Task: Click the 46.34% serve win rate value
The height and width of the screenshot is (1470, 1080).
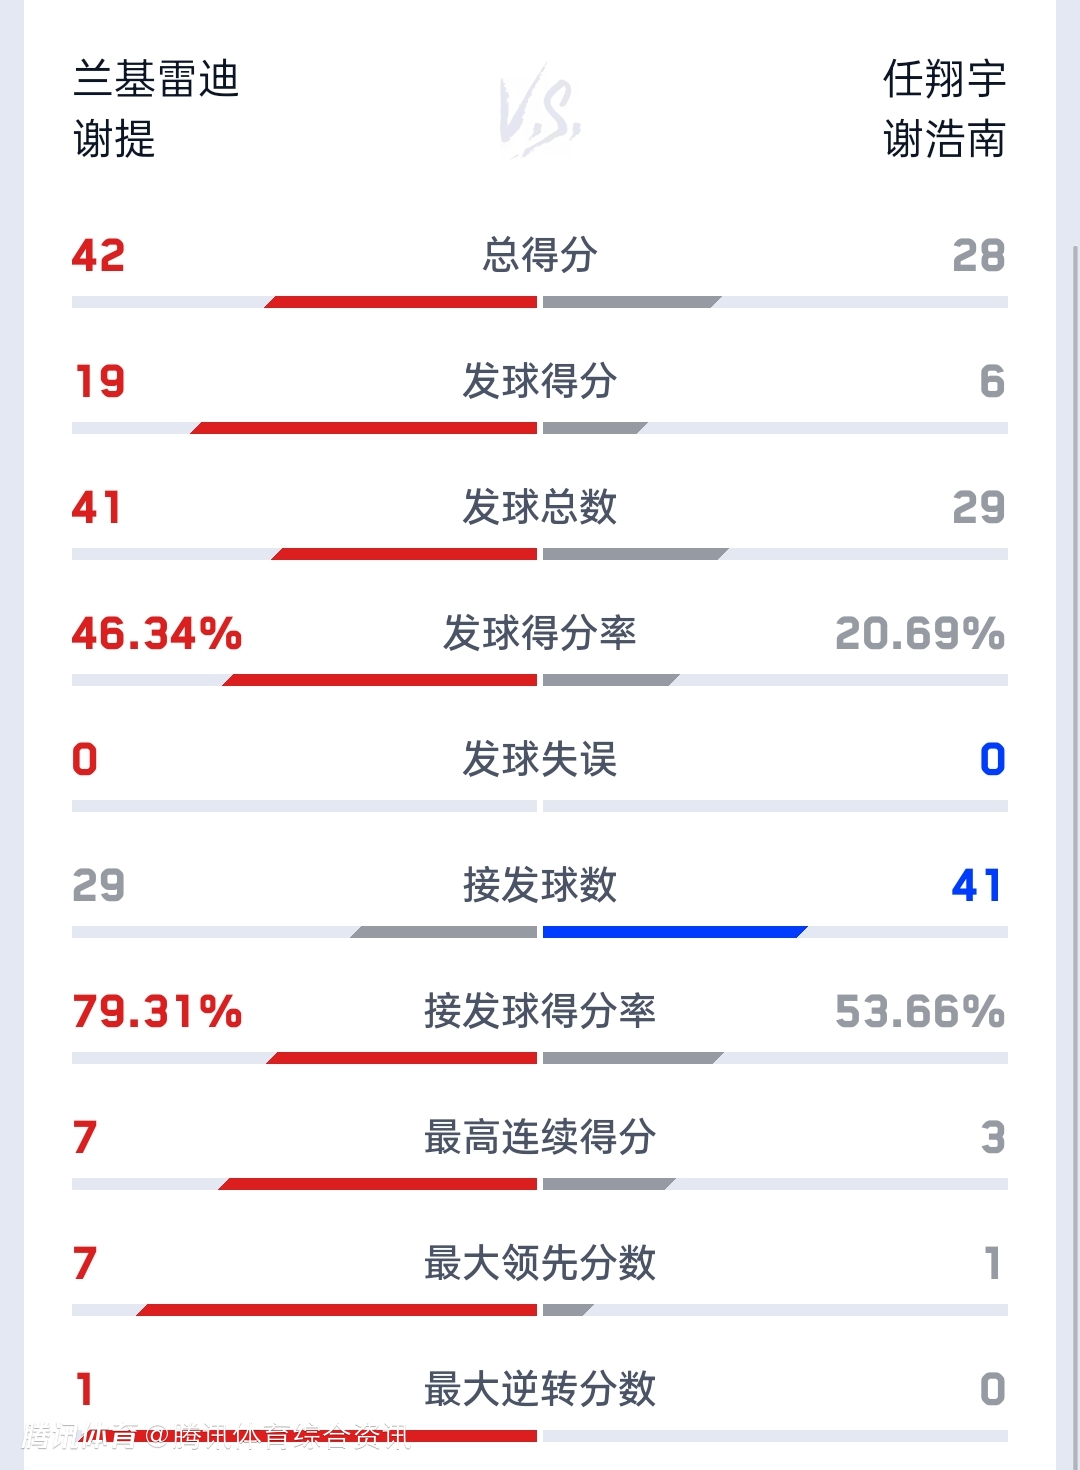Action: pos(157,633)
